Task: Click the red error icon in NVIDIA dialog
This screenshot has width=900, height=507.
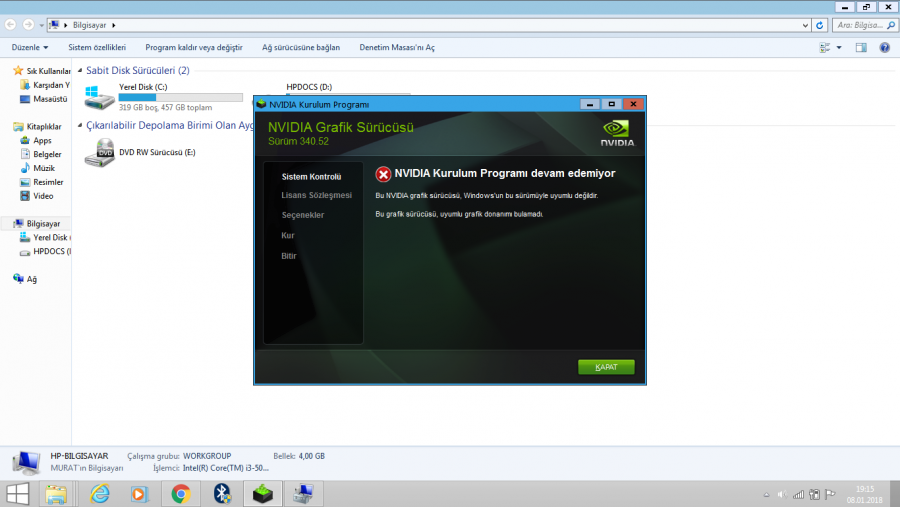Action: 383,174
